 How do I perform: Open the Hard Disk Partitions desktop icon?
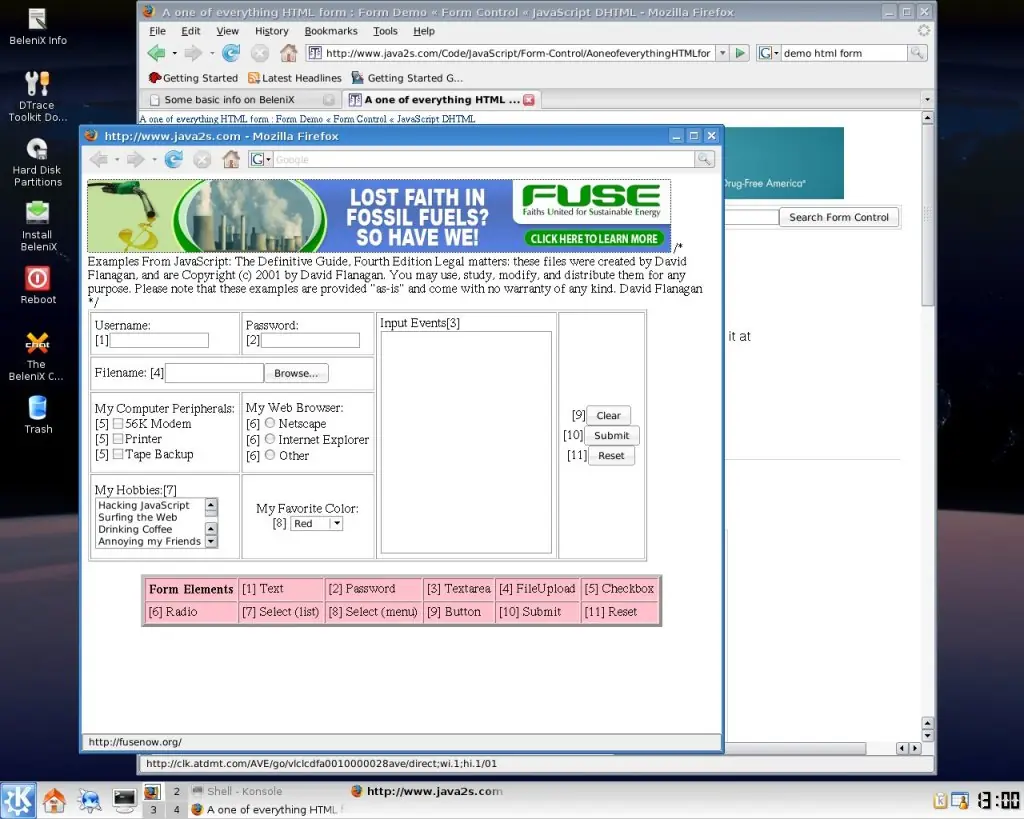tap(38, 162)
